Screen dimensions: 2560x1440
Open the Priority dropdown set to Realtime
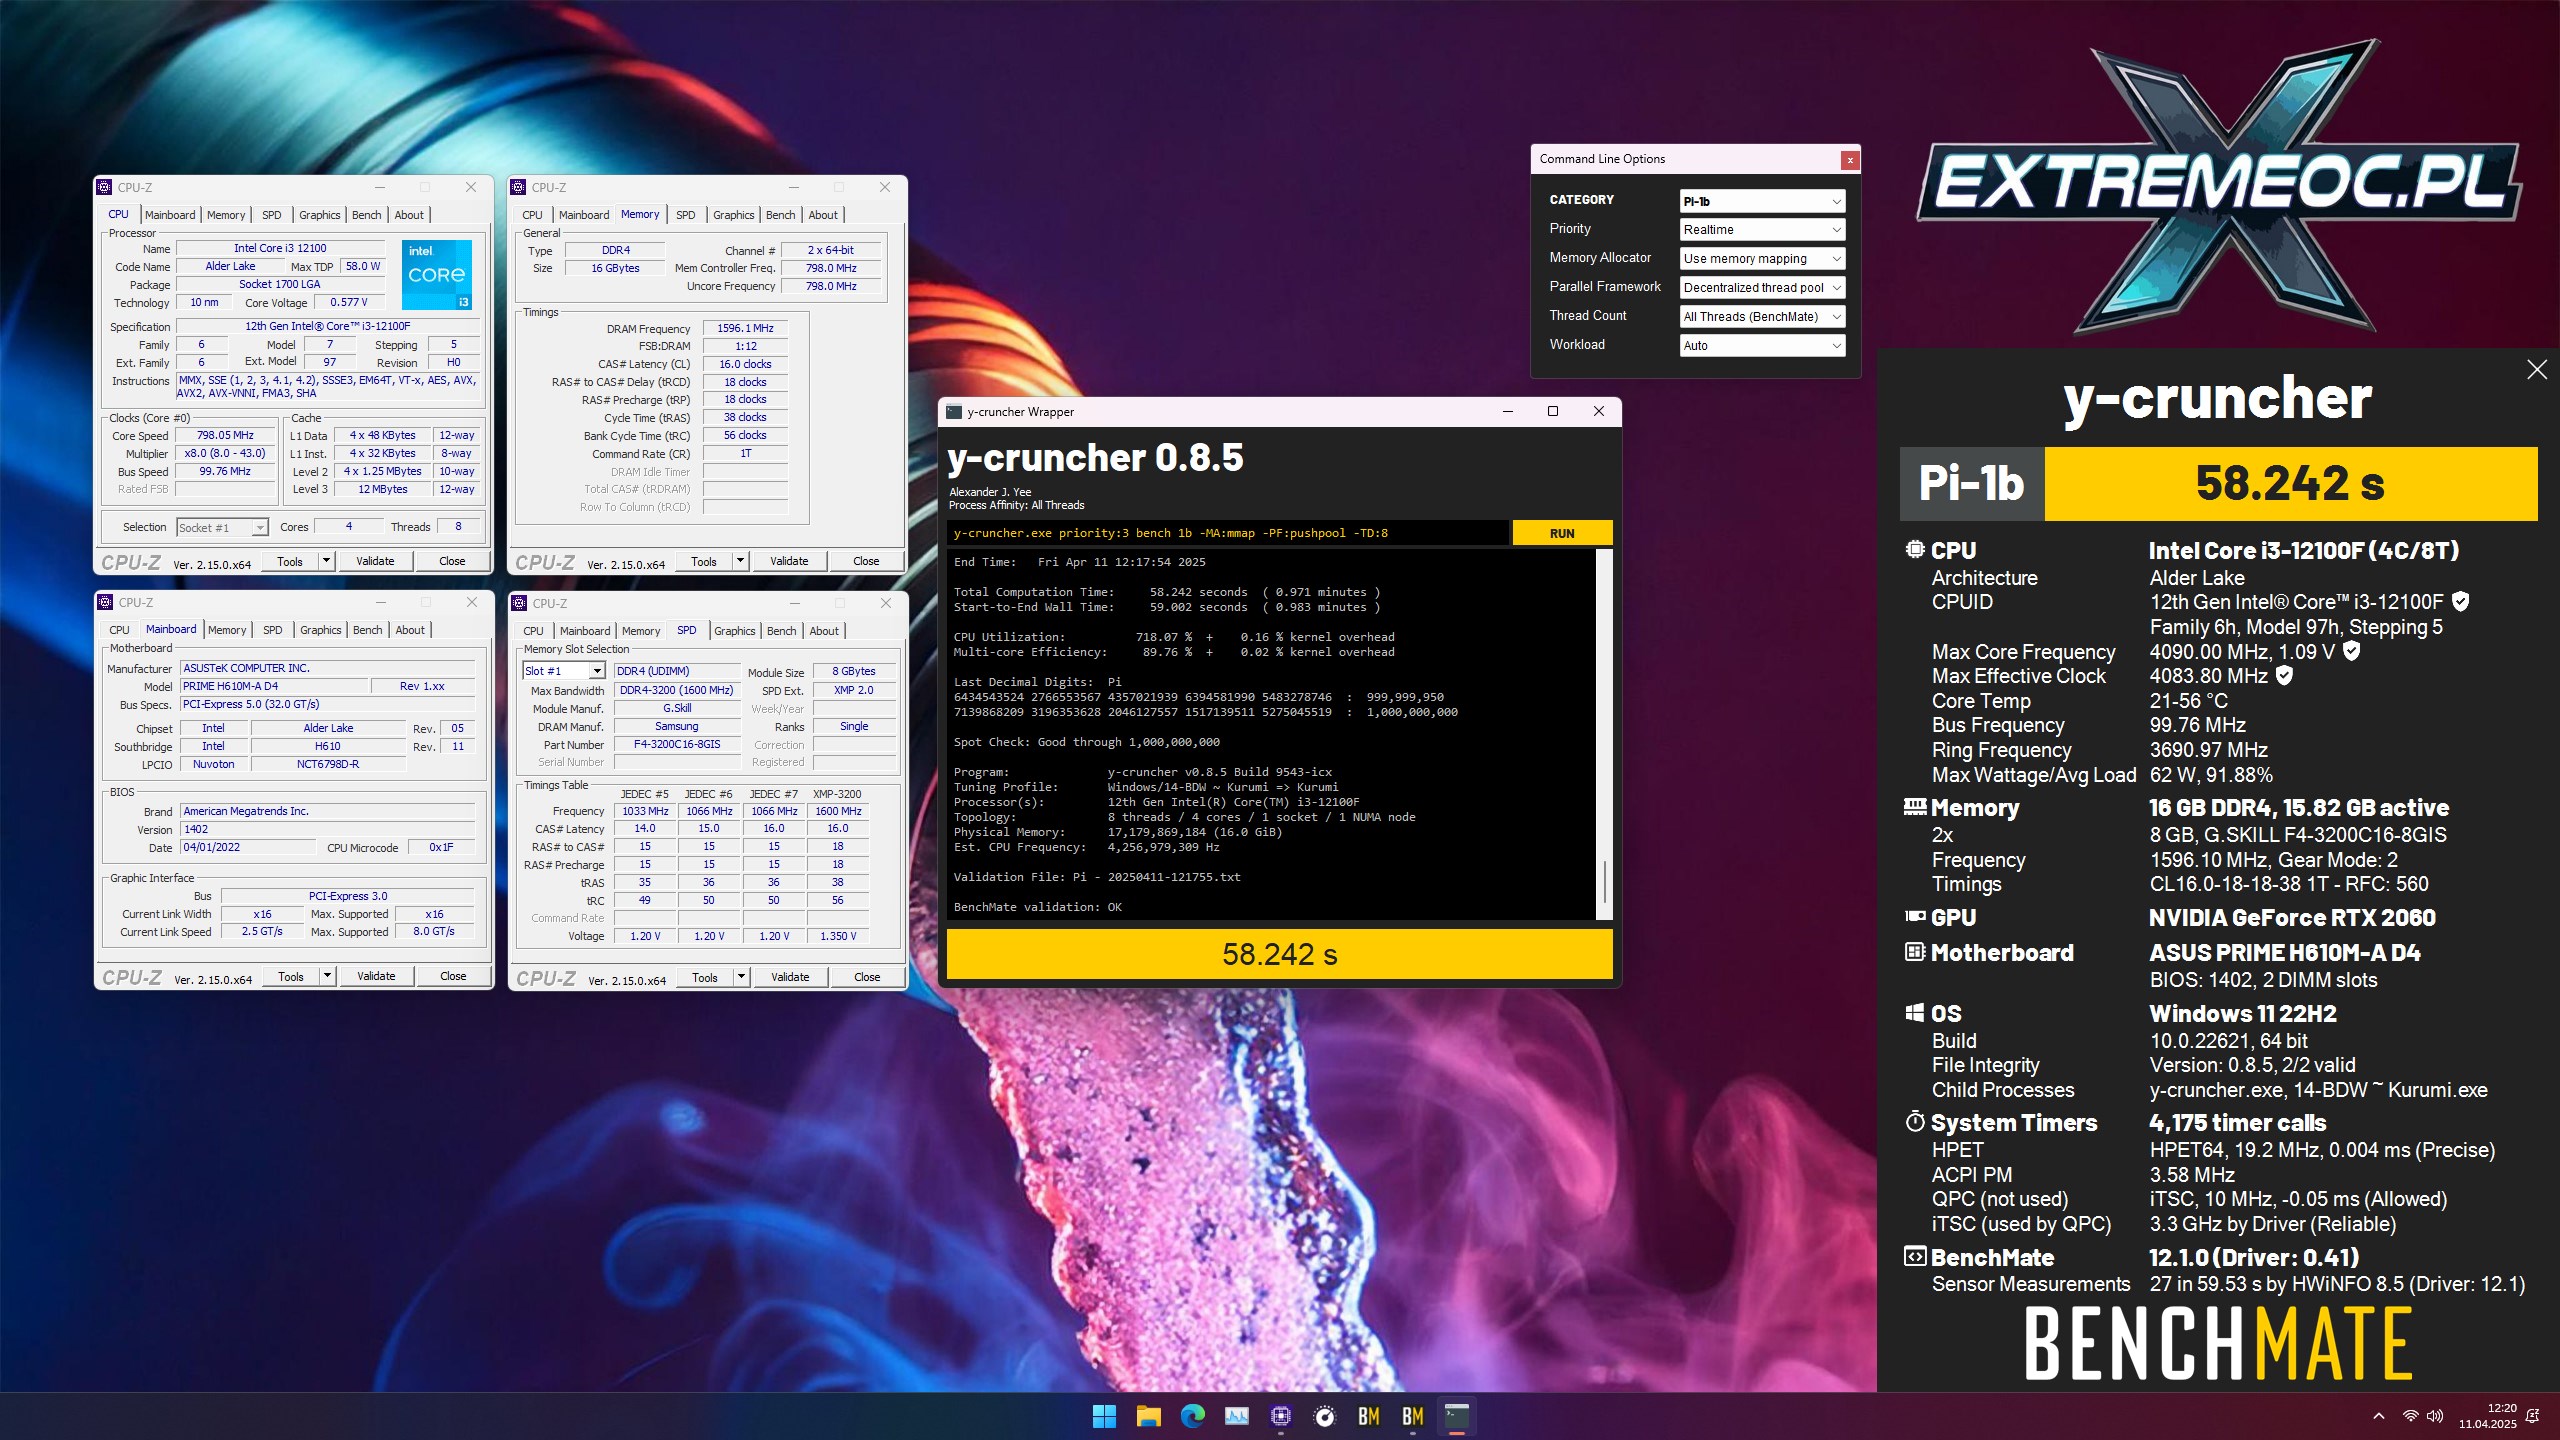coord(1762,230)
